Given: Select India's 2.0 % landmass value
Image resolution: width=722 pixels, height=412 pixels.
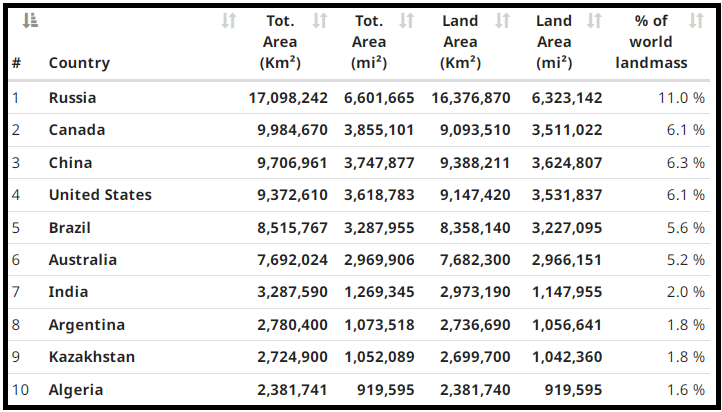Looking at the screenshot, I should pos(685,292).
